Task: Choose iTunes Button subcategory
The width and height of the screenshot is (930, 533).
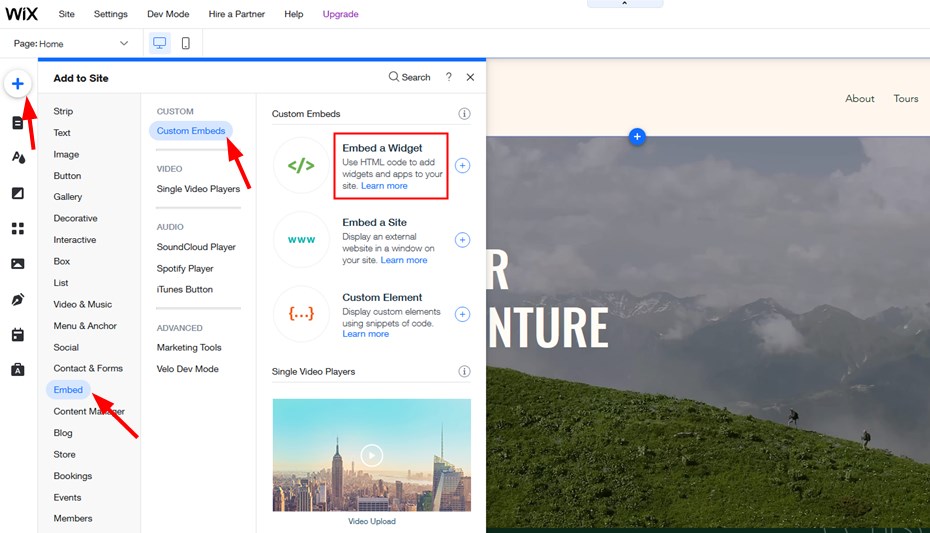Action: pyautogui.click(x=184, y=289)
